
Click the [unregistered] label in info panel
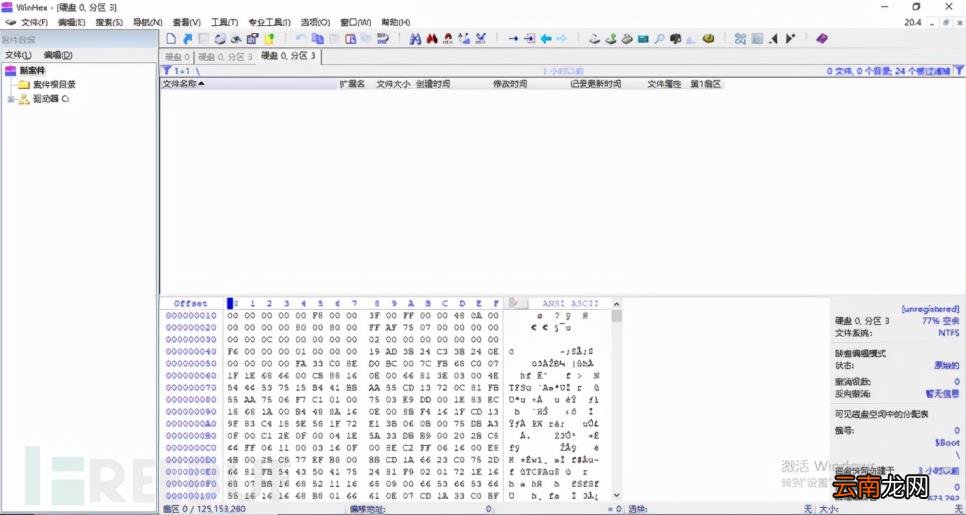point(930,309)
